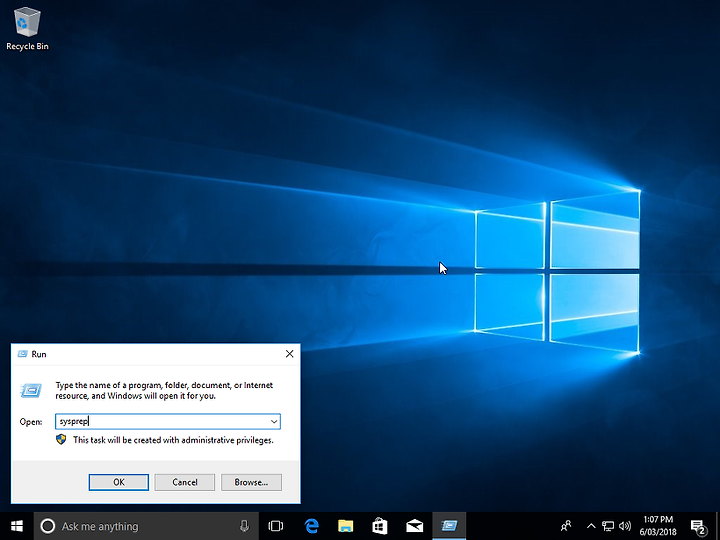
Task: Click the Show desktop strip at taskbar edge
Action: pos(718,526)
